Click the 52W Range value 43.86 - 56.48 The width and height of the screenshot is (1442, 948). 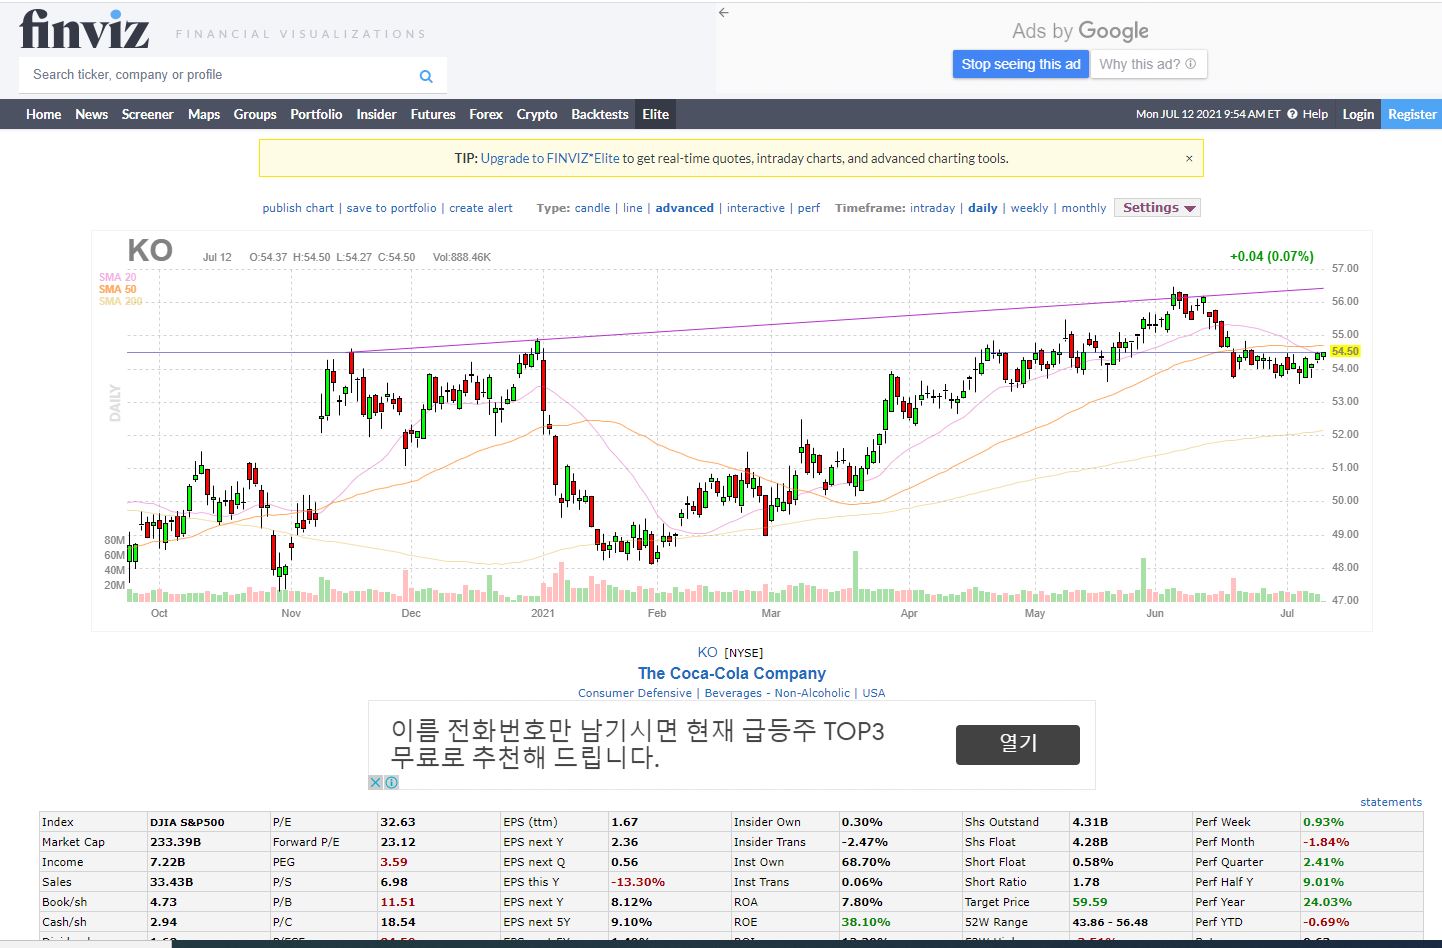pyautogui.click(x=1110, y=922)
